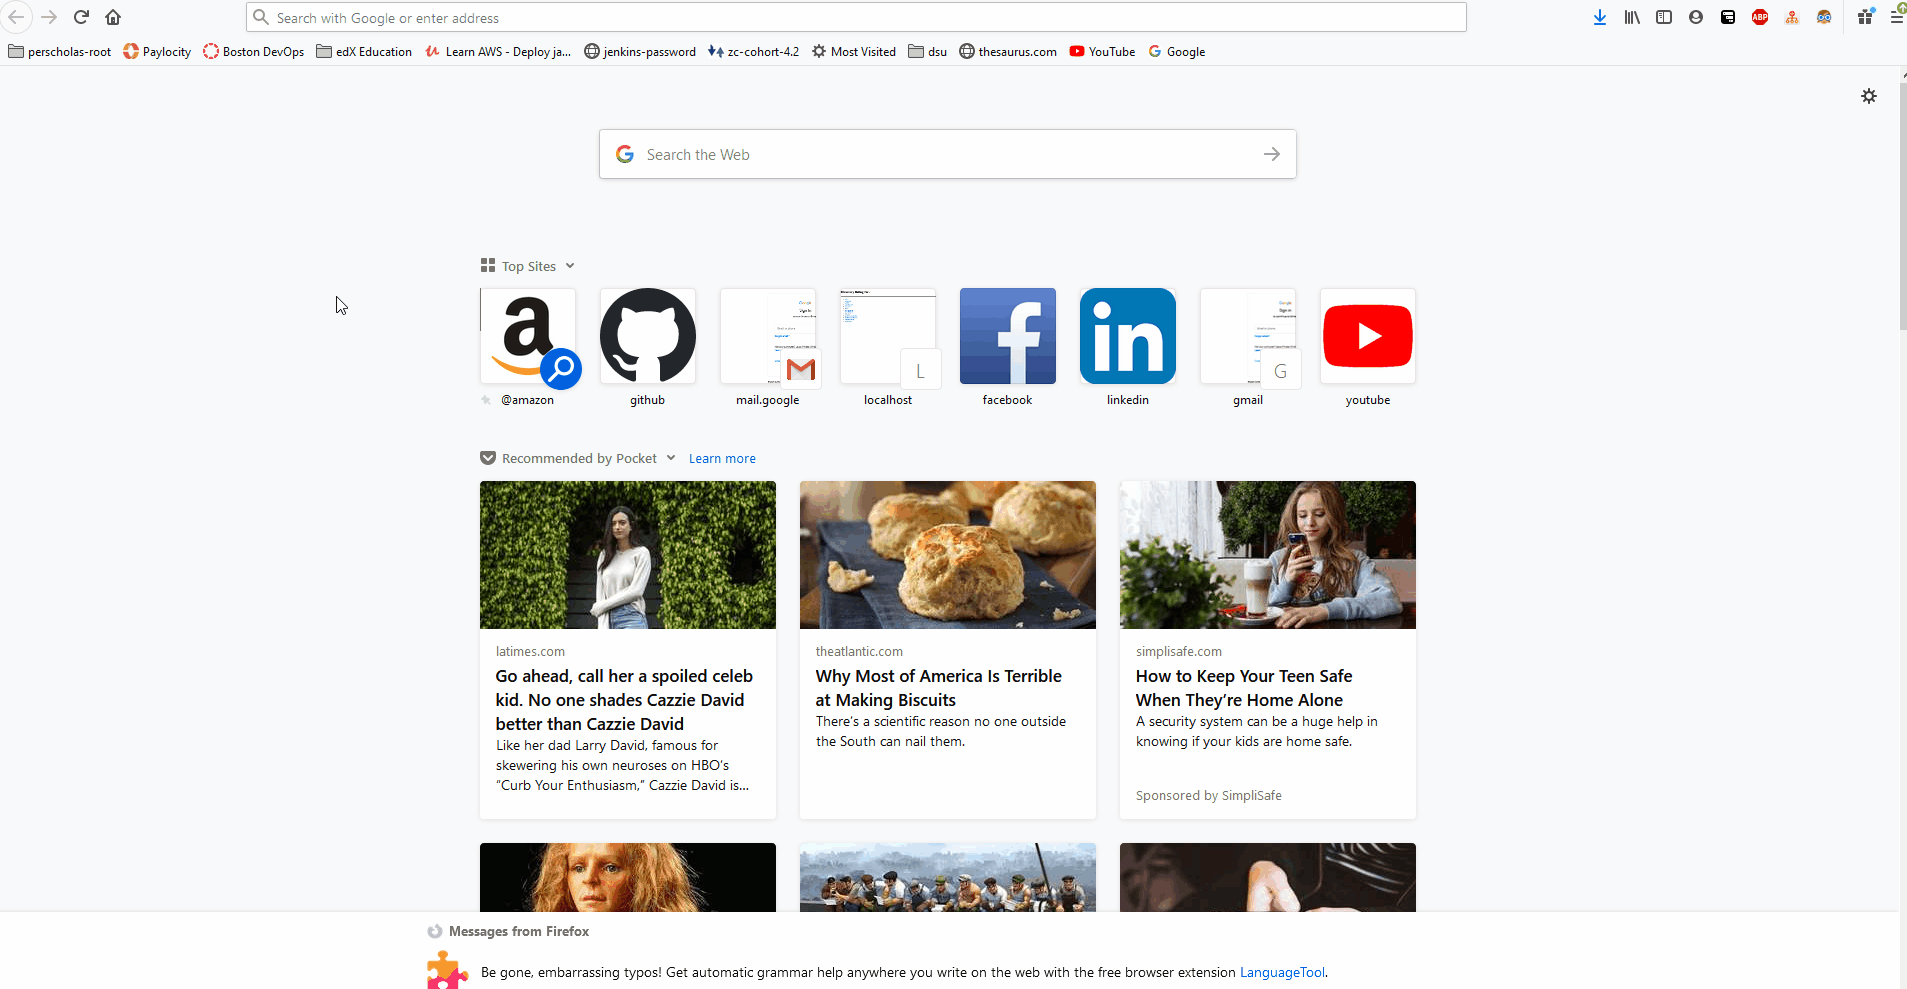
Task: Open the What's New gift icon
Action: pyautogui.click(x=1865, y=17)
